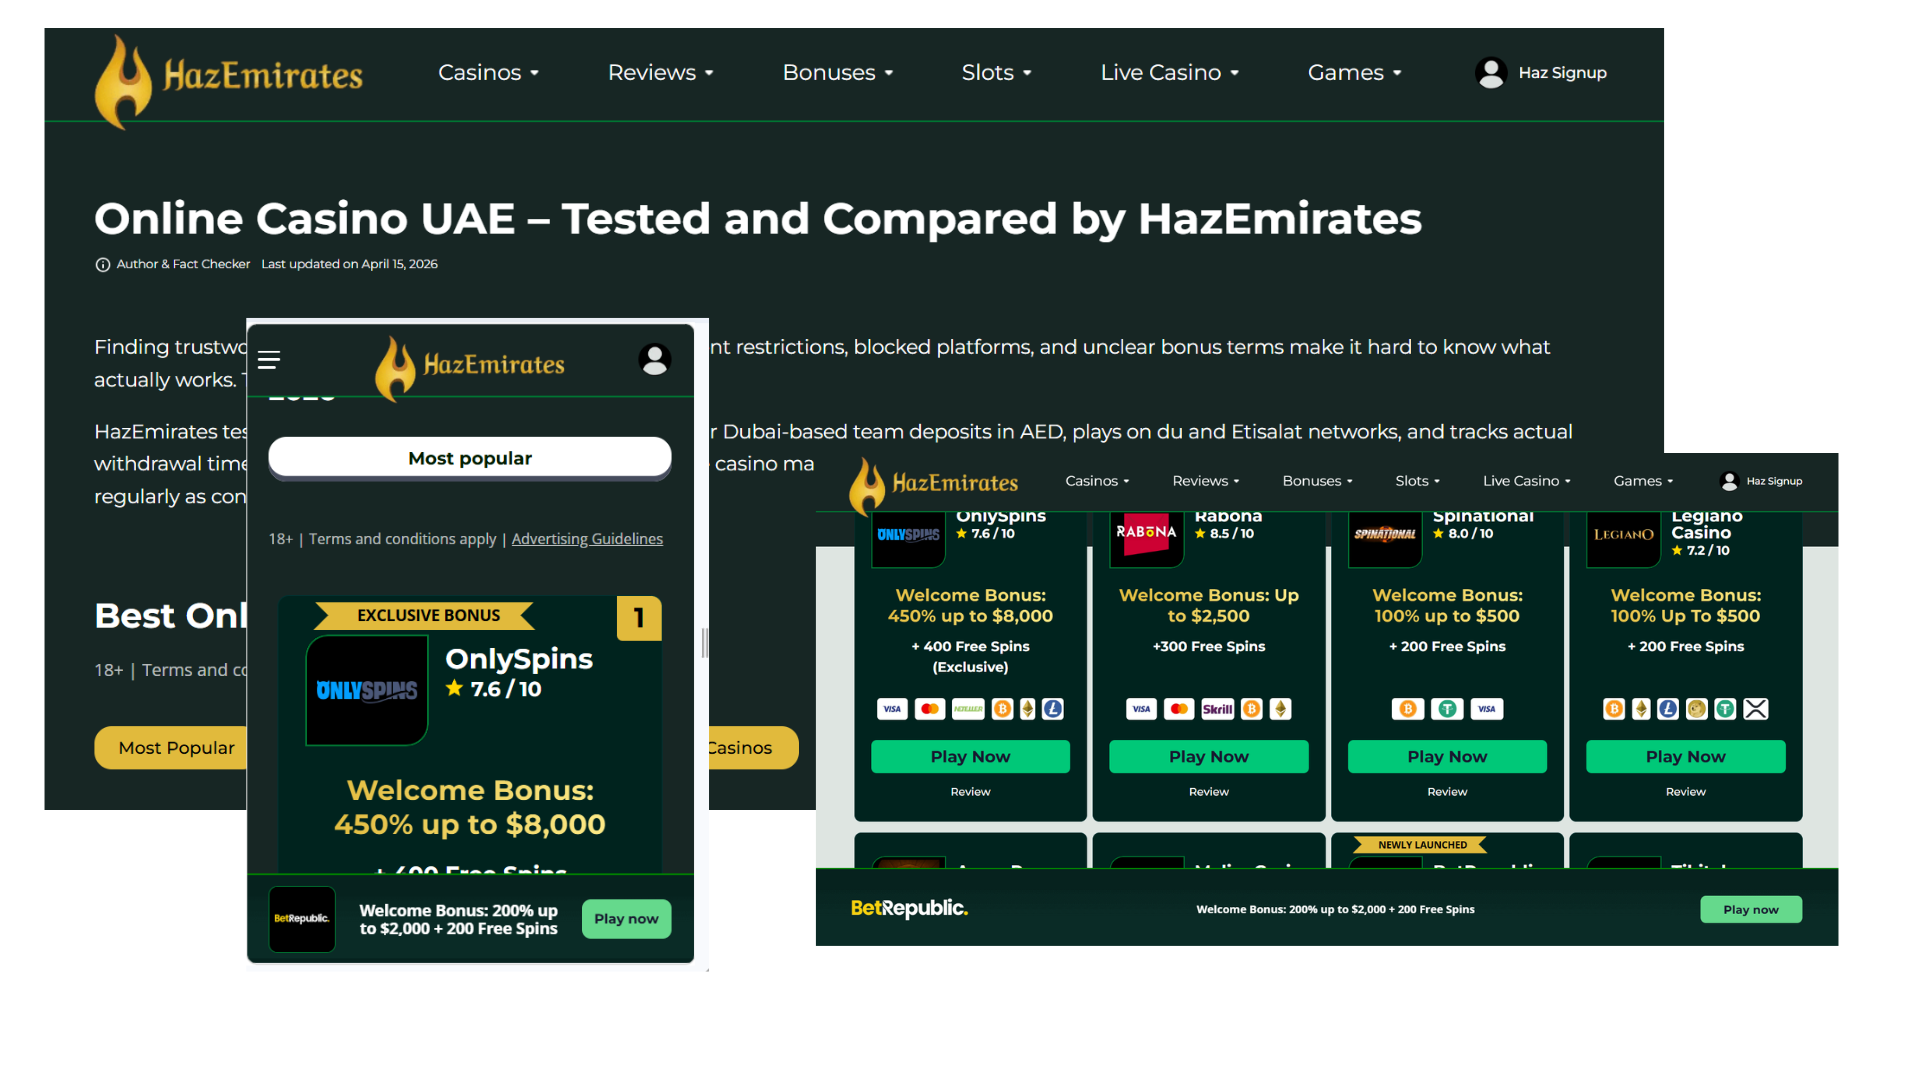Open the Advertising Guidelines link in the mobile view
The image size is (1920, 1080).
pyautogui.click(x=587, y=539)
